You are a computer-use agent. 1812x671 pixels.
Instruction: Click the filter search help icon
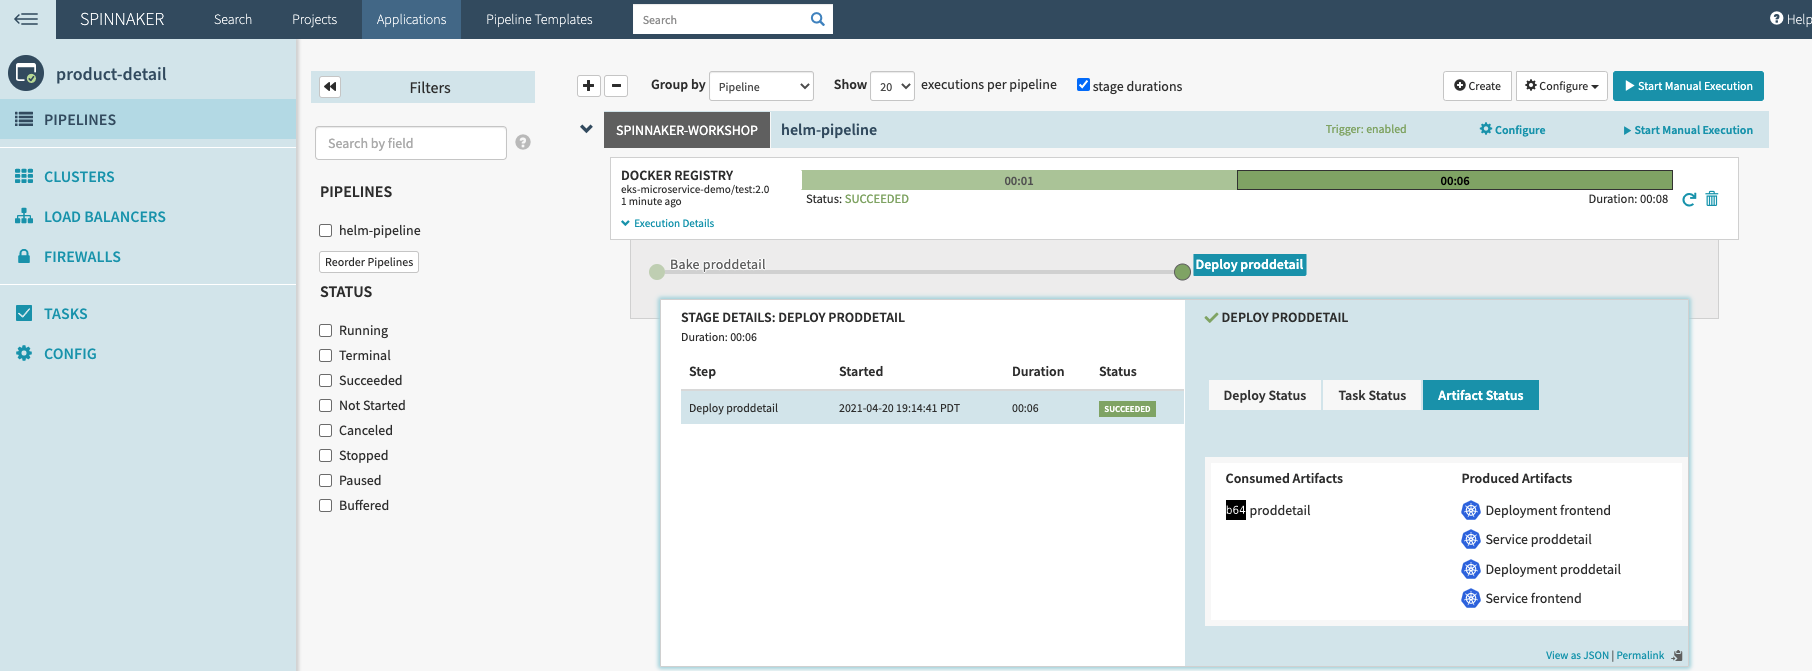(523, 142)
